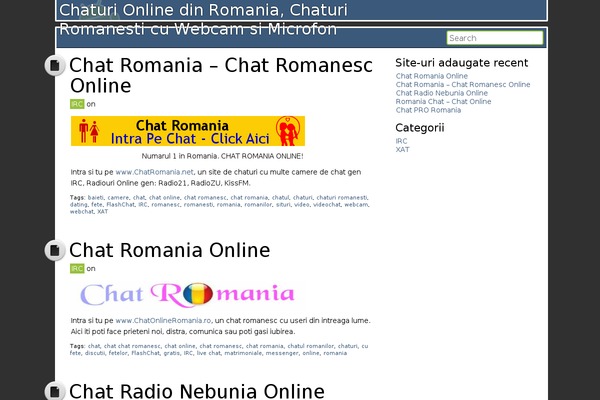This screenshot has width=600, height=400.
Task: Visit the www.ChatOnlineRomania.ro link
Action: tap(163, 321)
